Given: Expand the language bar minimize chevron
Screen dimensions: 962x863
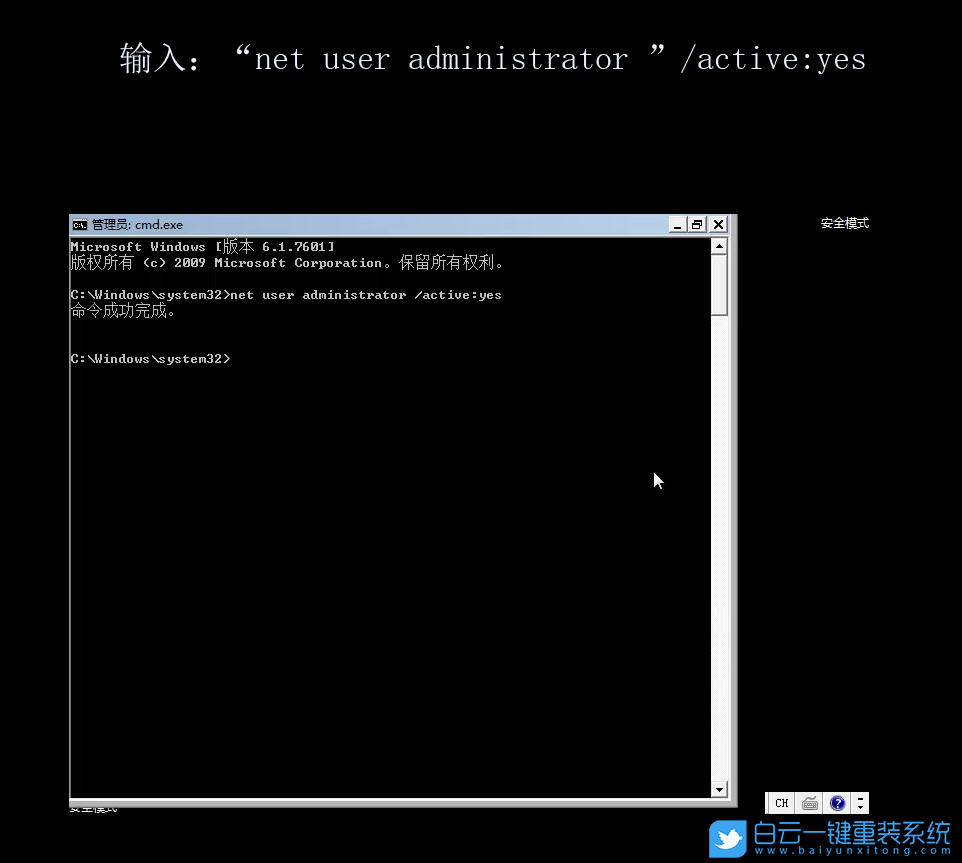Looking at the screenshot, I should pyautogui.click(x=860, y=798).
